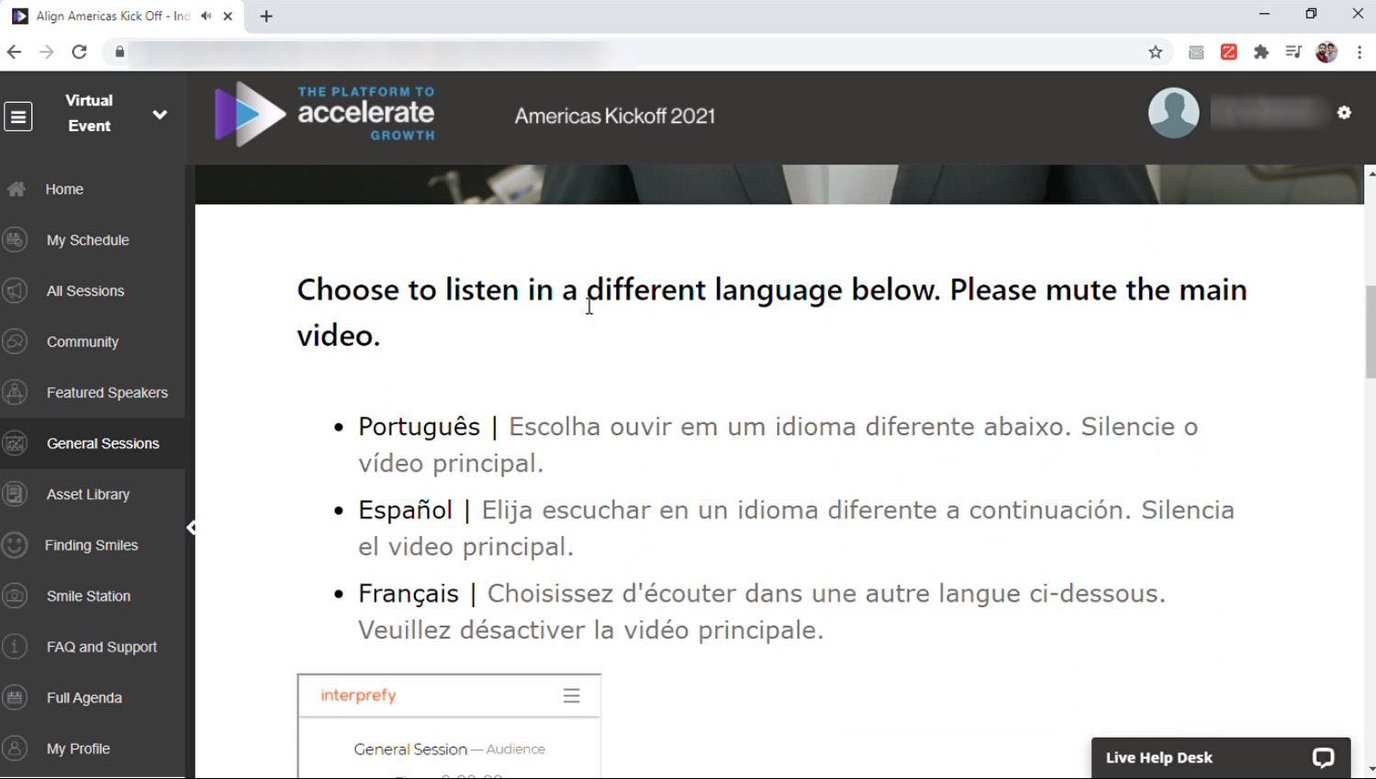Image resolution: width=1376 pixels, height=779 pixels.
Task: Open the Full Agenda icon in the sidebar
Action: 16,697
